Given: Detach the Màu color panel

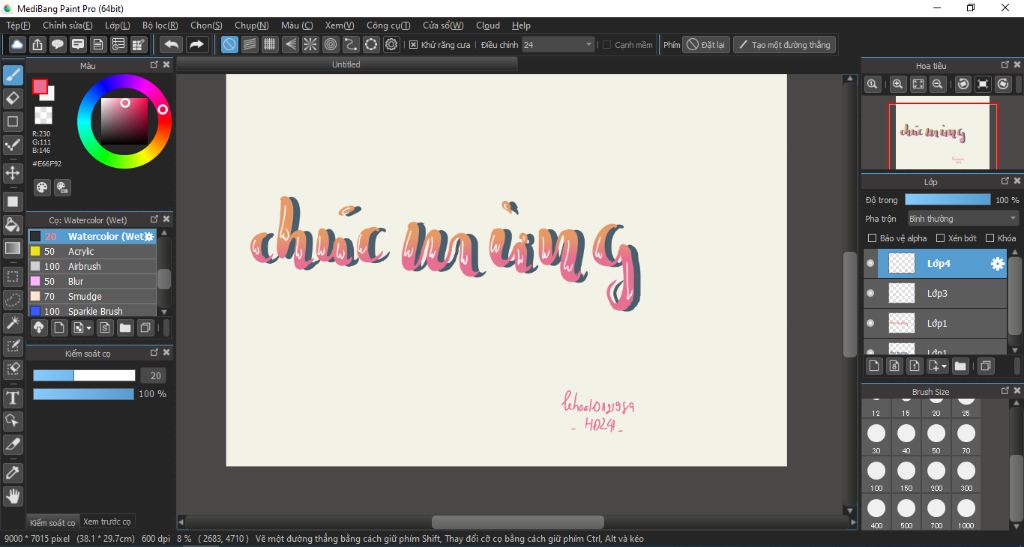Looking at the screenshot, I should pyautogui.click(x=154, y=65).
